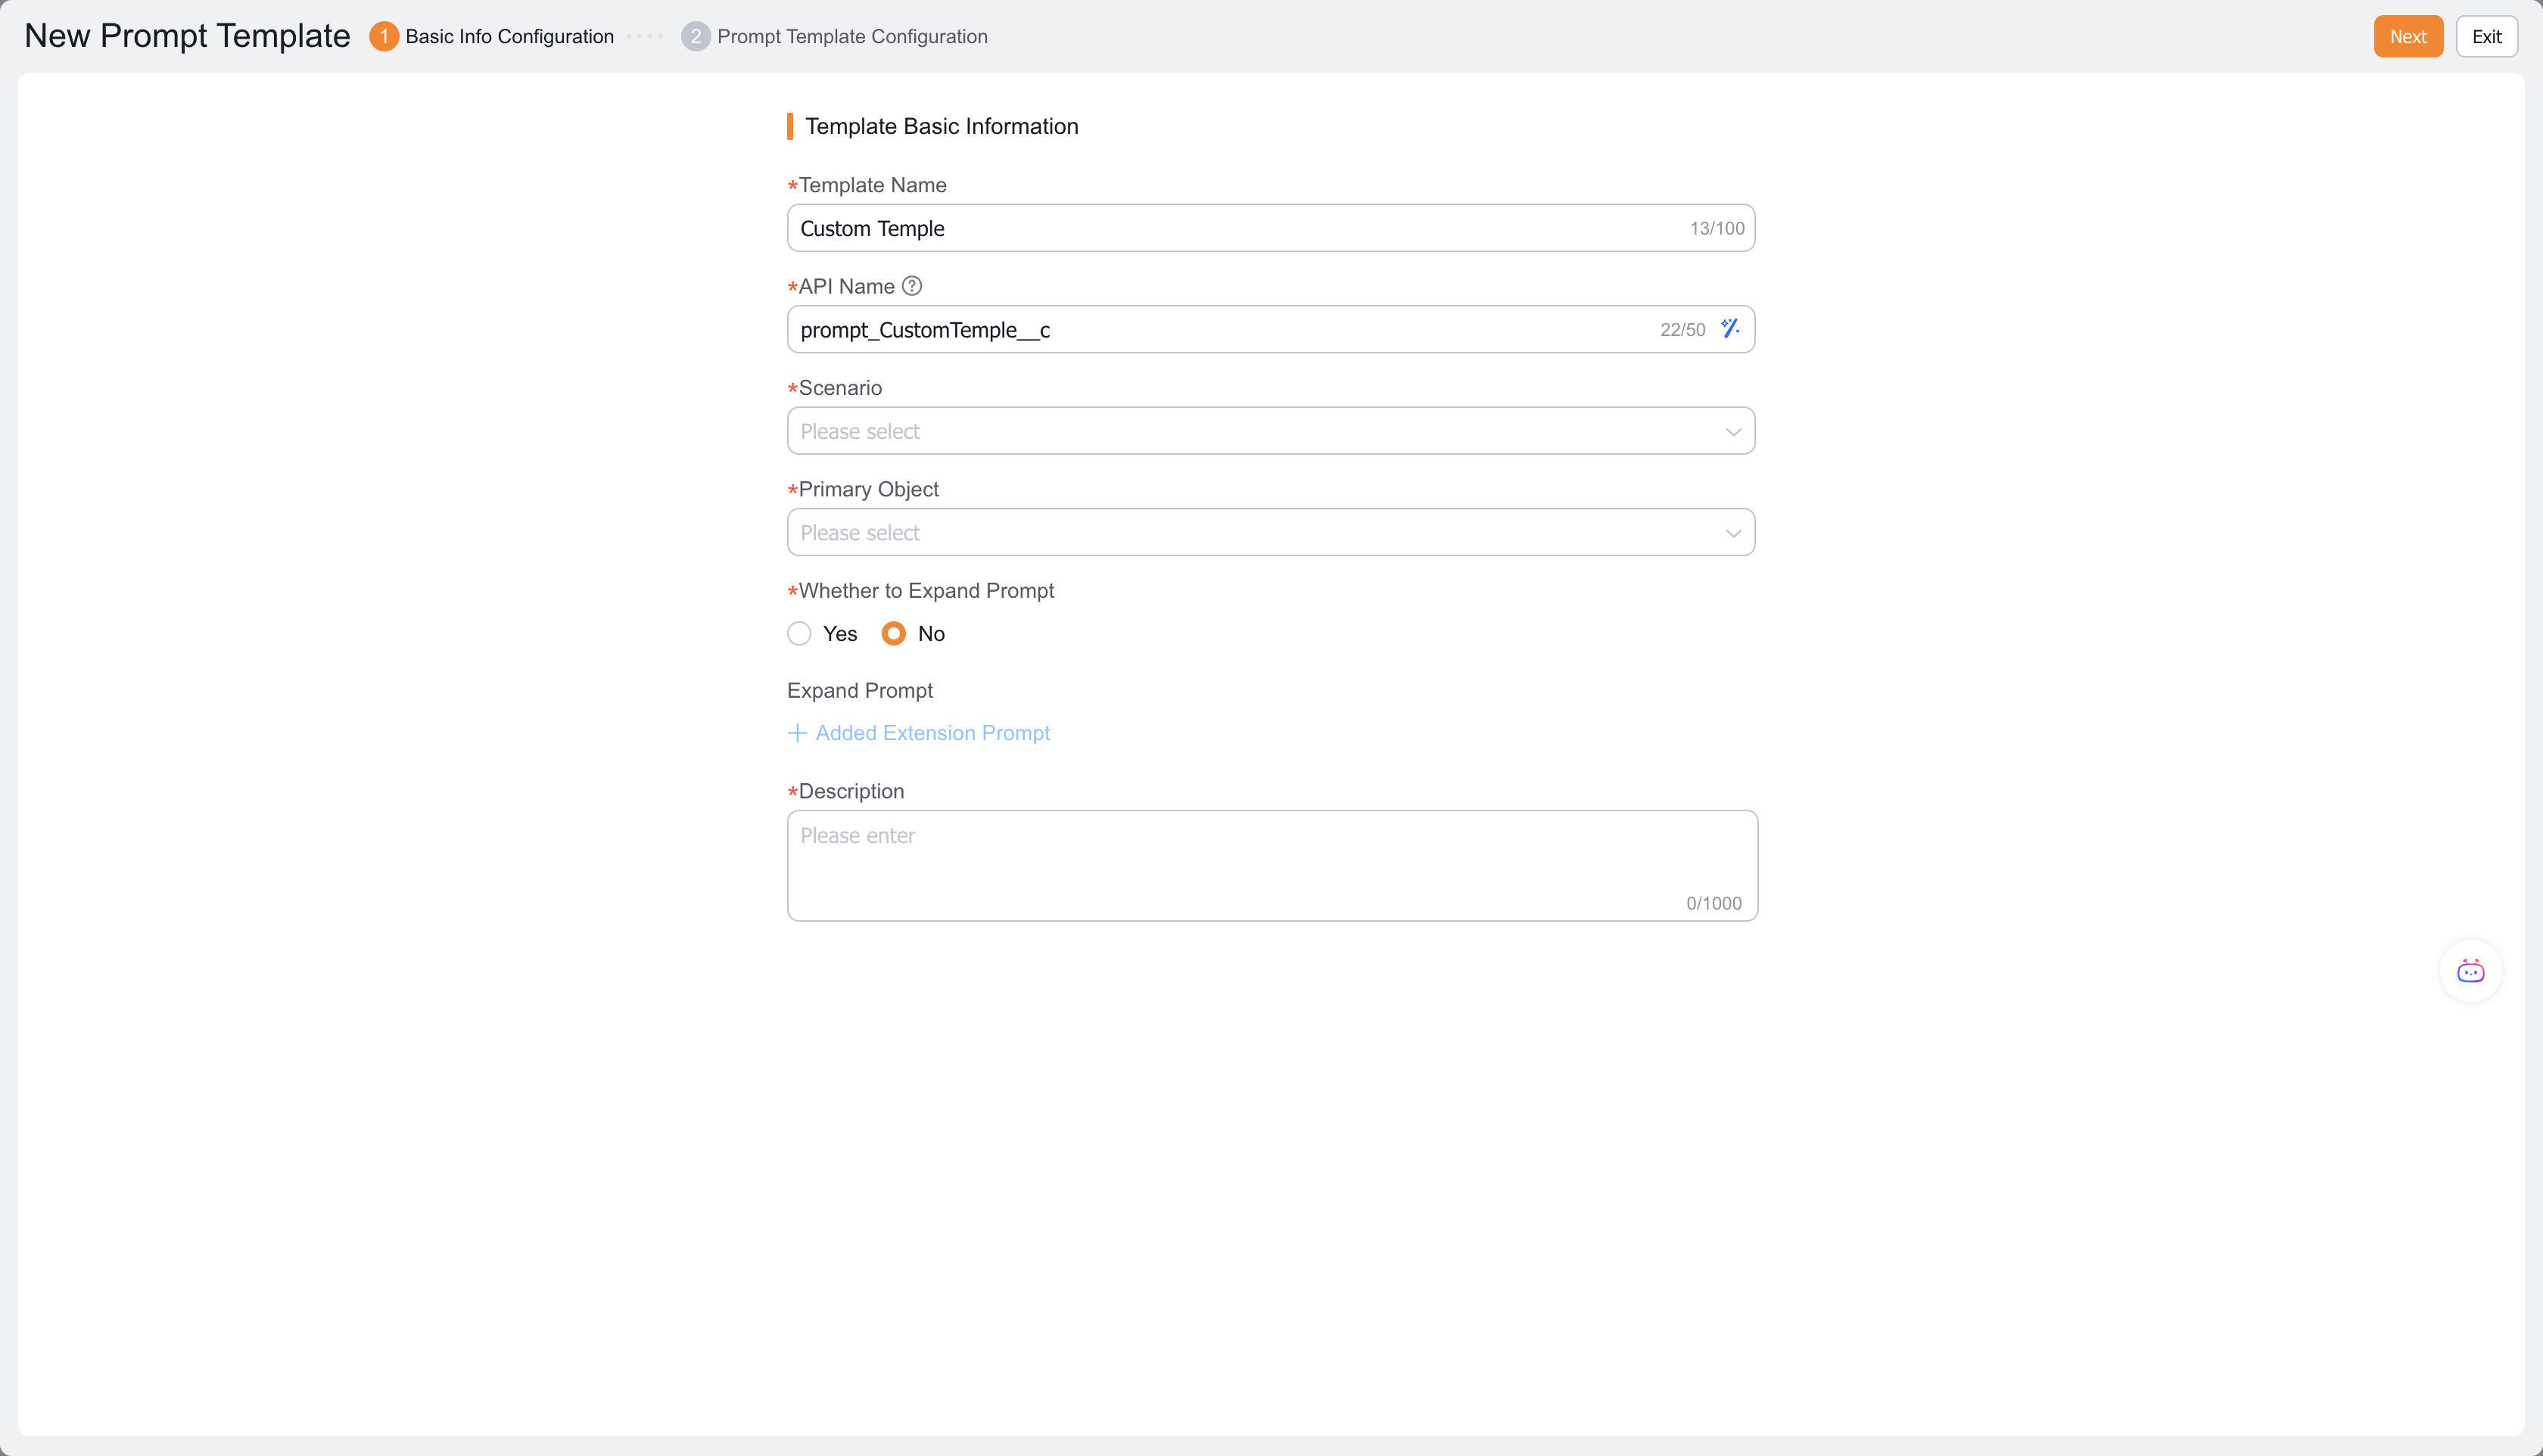Click the Primary Object chevron arrow
The width and height of the screenshot is (2543, 1456).
click(1733, 533)
